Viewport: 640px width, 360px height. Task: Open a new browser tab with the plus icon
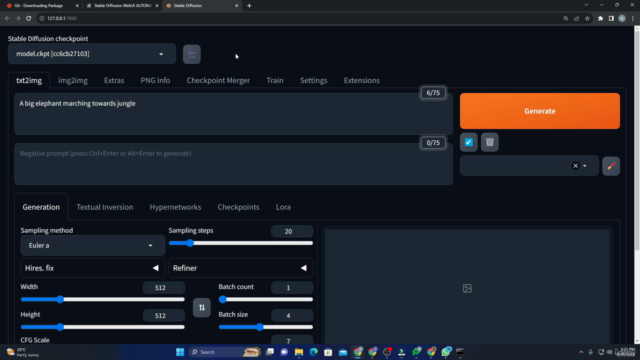[x=249, y=6]
